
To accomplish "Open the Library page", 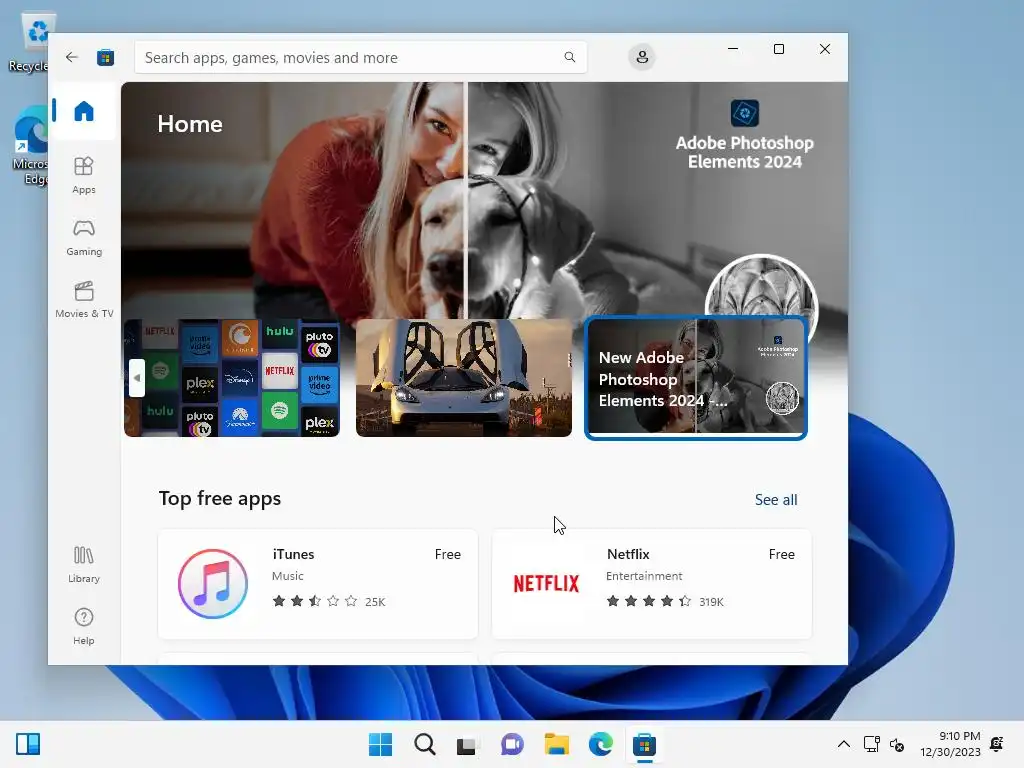I will (x=84, y=564).
